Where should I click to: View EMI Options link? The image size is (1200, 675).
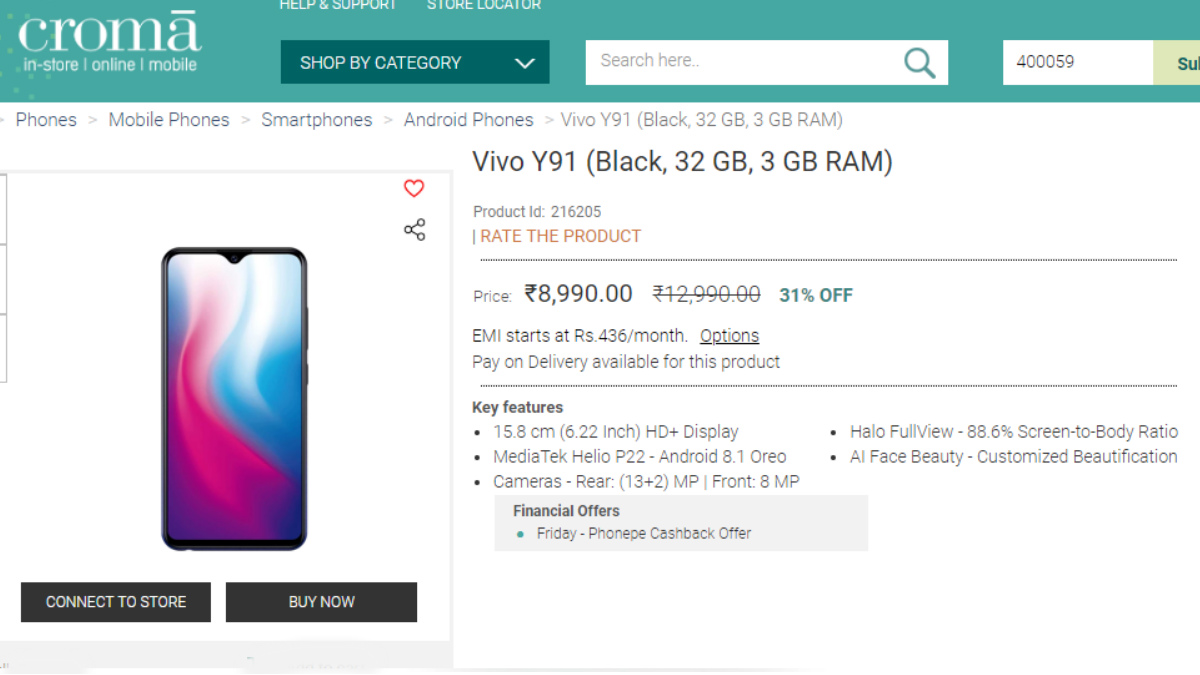729,335
